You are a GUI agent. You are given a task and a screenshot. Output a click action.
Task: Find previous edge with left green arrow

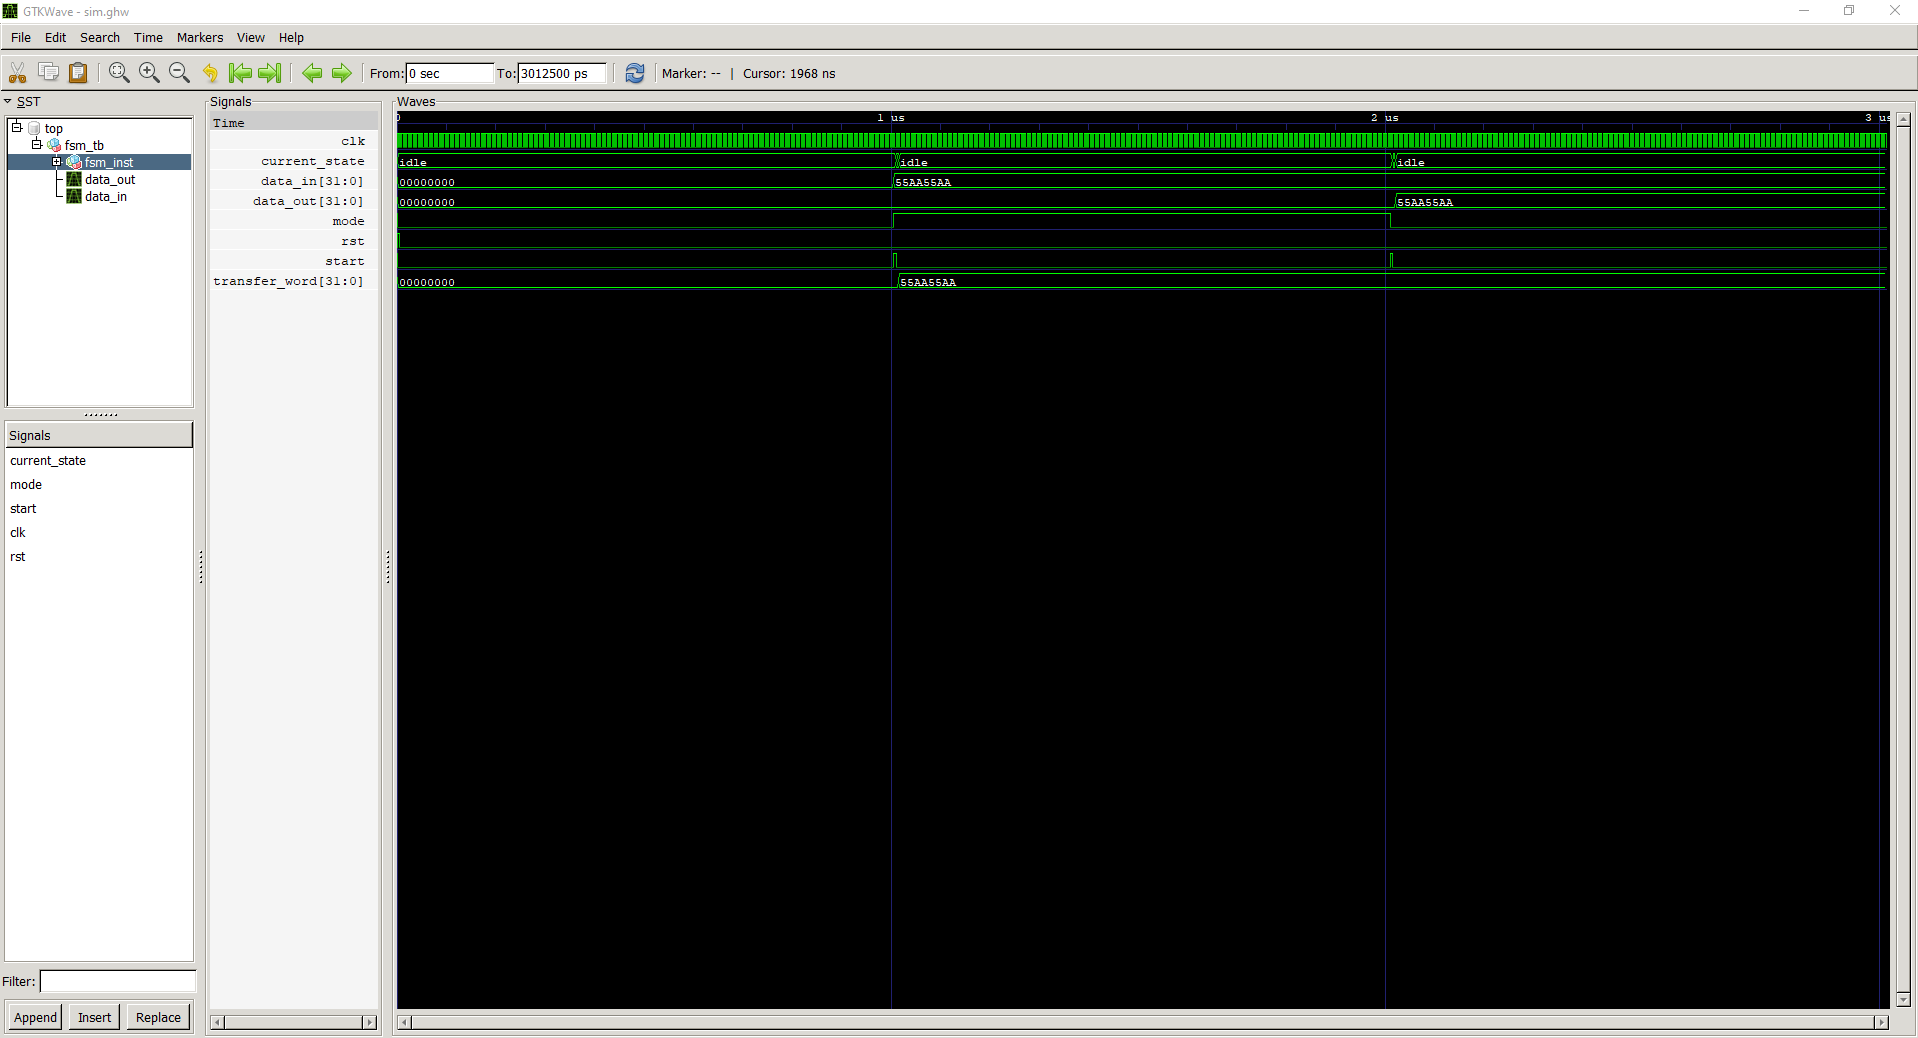click(312, 73)
